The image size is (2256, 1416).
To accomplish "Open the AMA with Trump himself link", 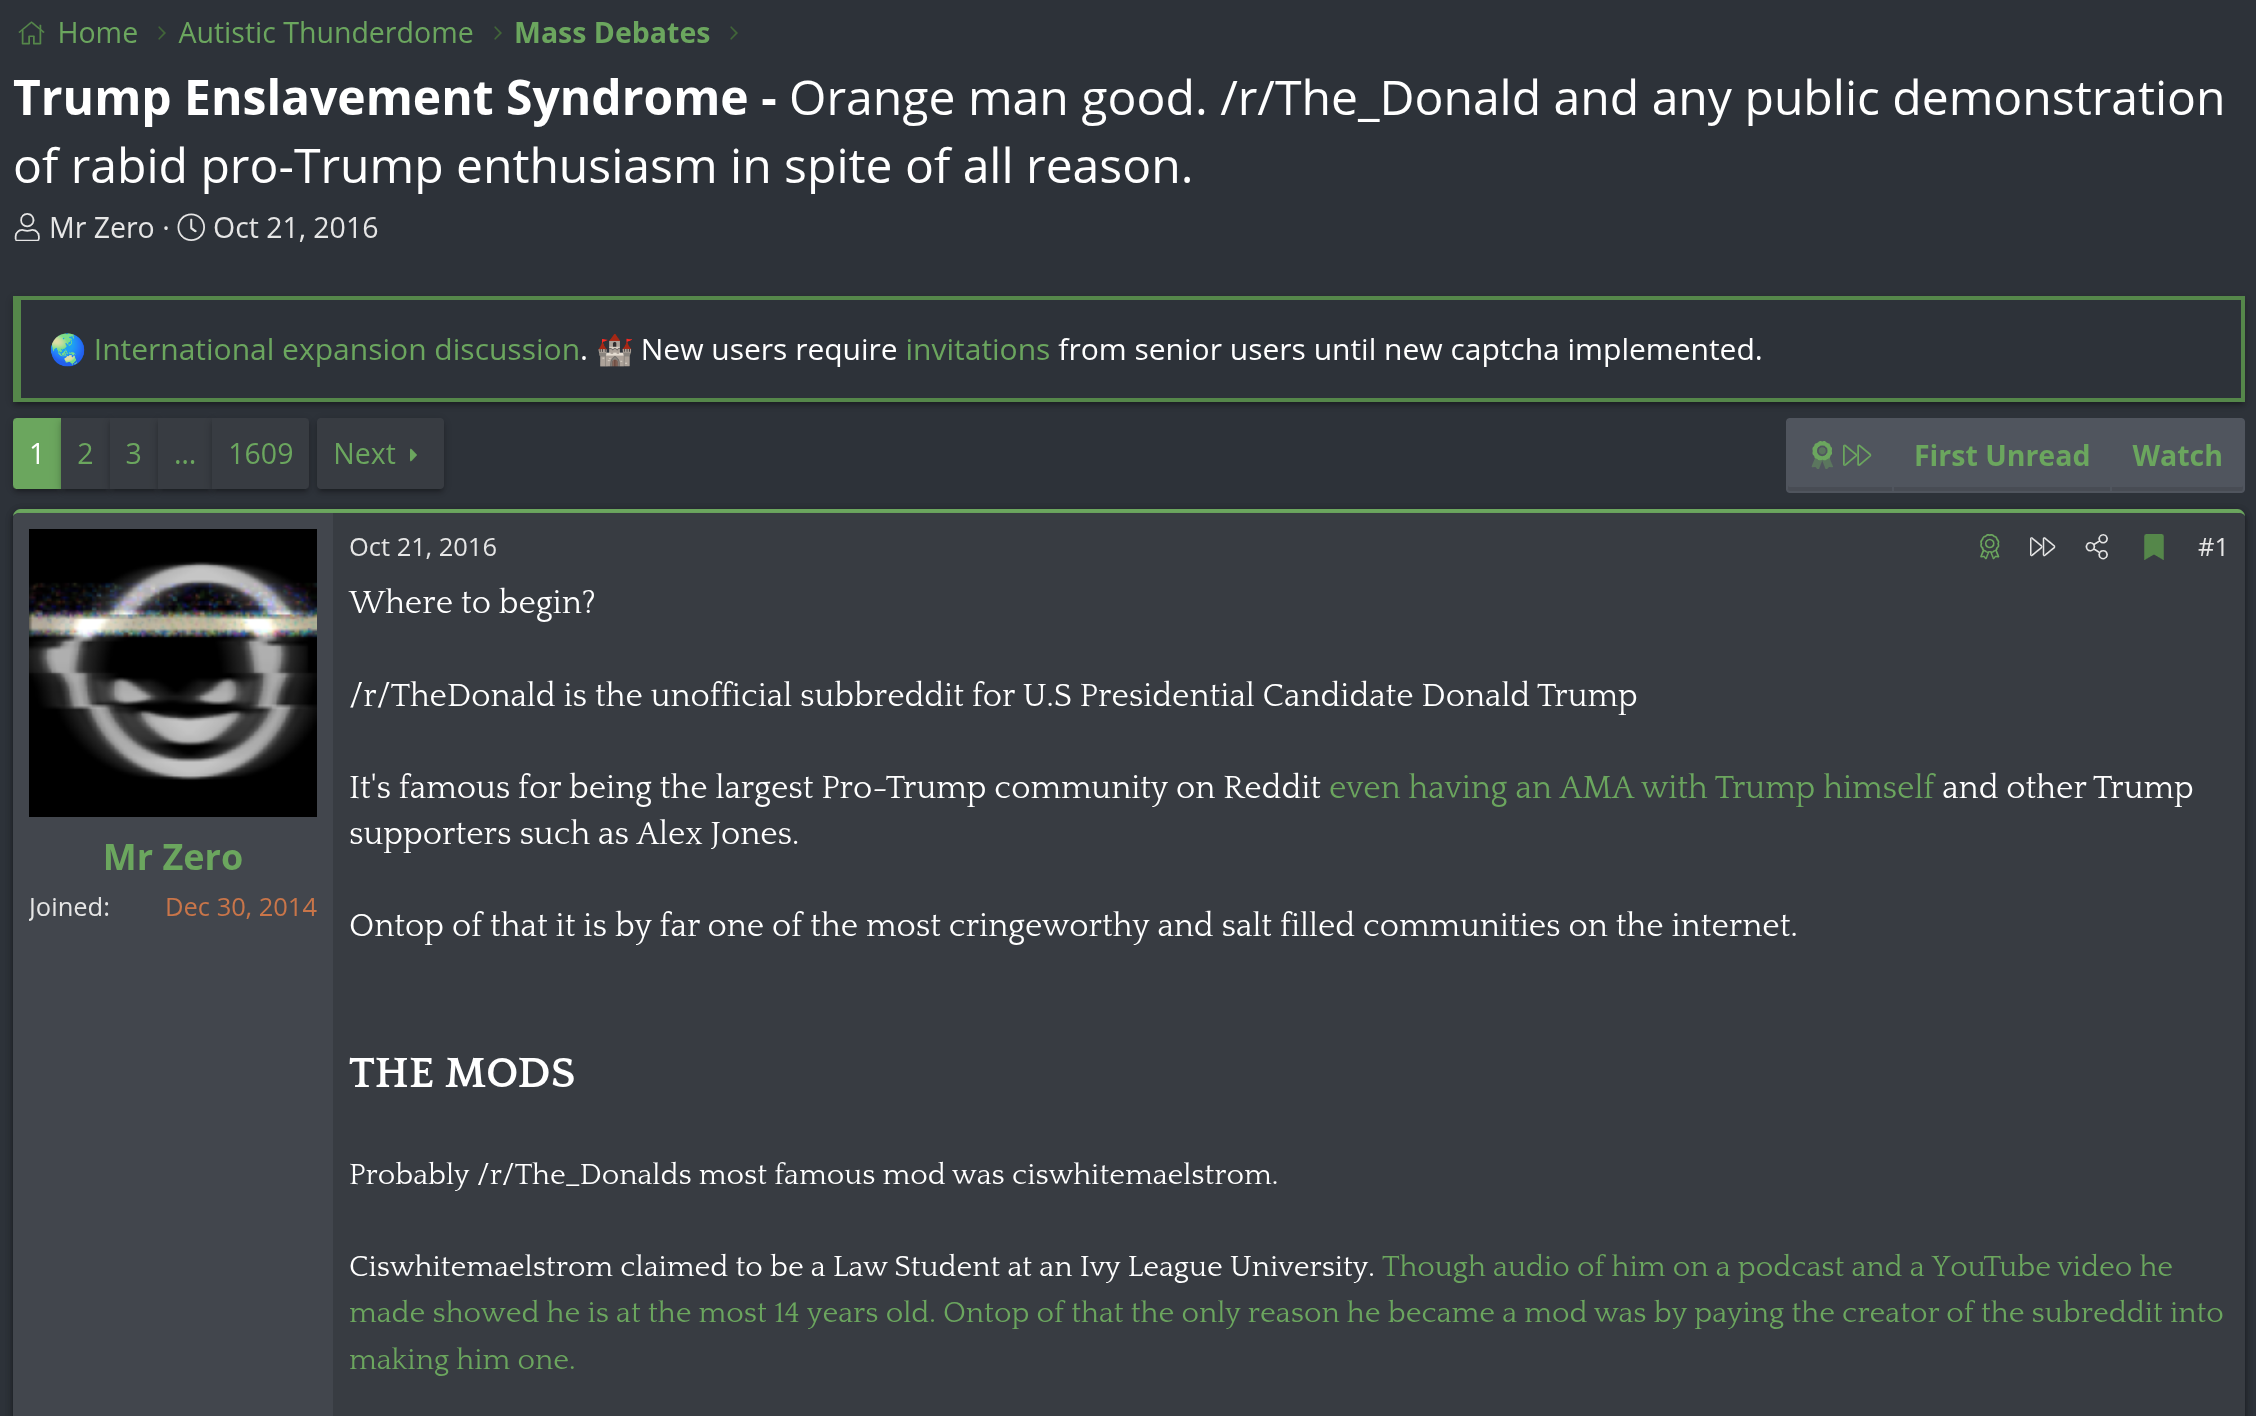I will pos(1631,787).
